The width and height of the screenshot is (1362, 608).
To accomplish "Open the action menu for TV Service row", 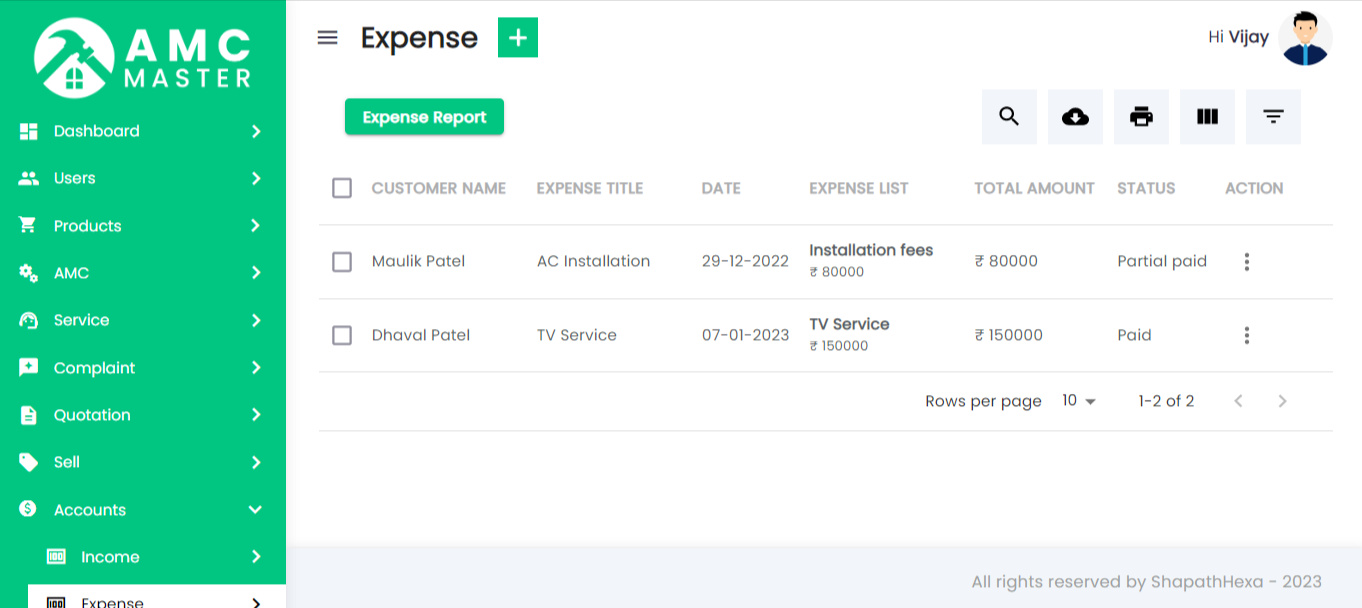I will pos(1246,335).
